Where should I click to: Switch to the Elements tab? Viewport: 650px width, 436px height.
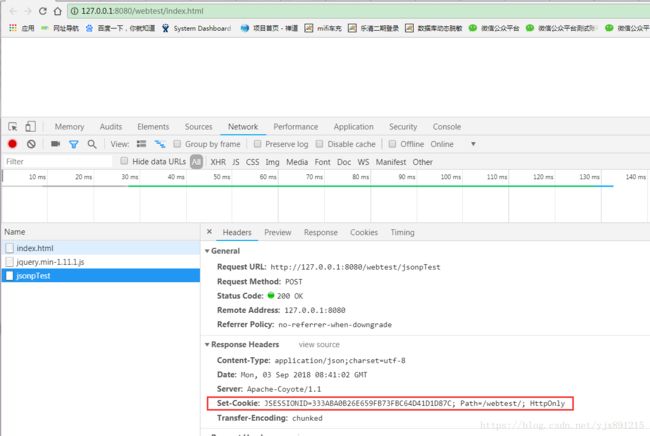pos(153,127)
